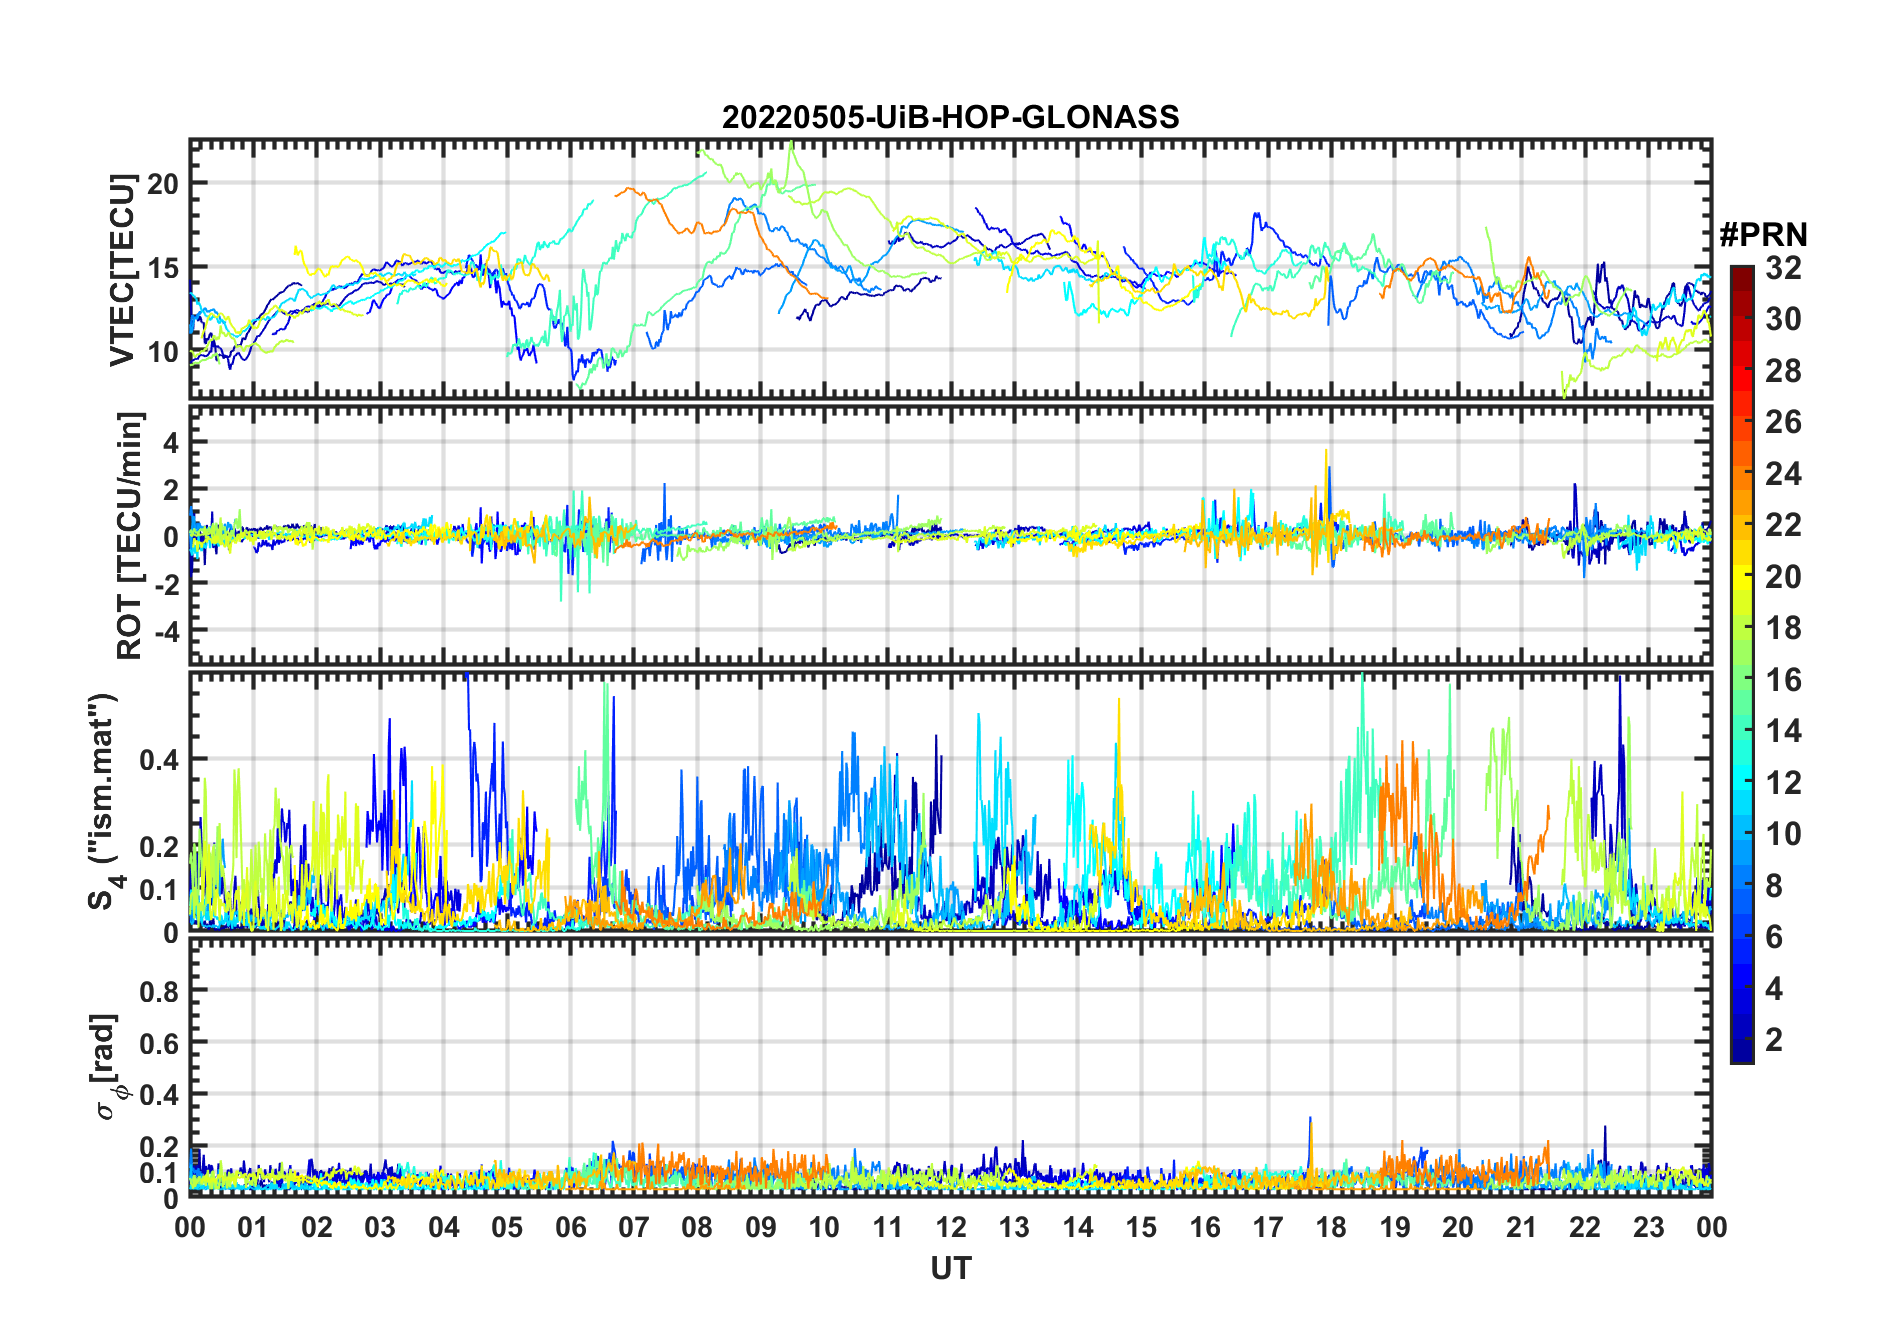
Task: Select the UT hour tick label "03"
Action: (x=380, y=1228)
